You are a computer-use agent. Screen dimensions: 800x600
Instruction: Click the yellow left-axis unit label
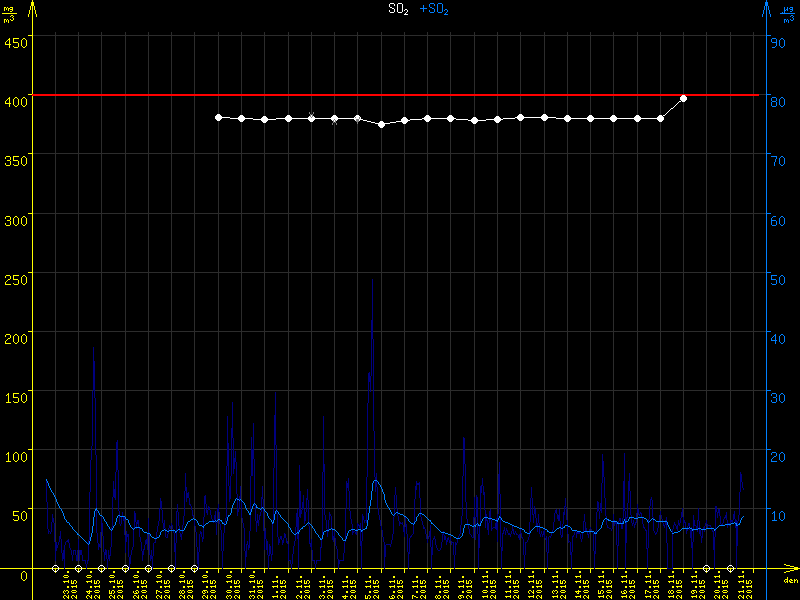tap(8, 12)
